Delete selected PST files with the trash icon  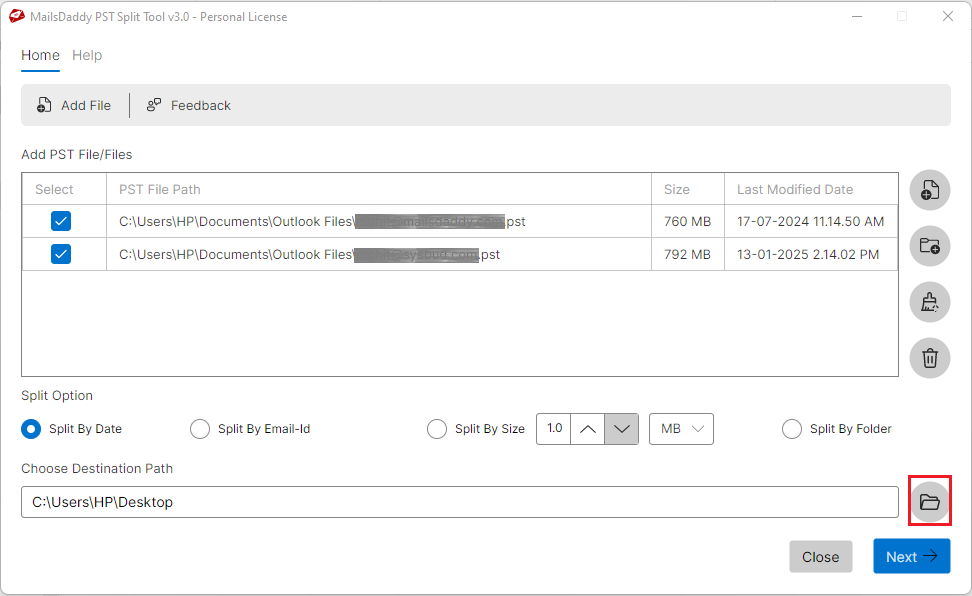pyautogui.click(x=929, y=358)
